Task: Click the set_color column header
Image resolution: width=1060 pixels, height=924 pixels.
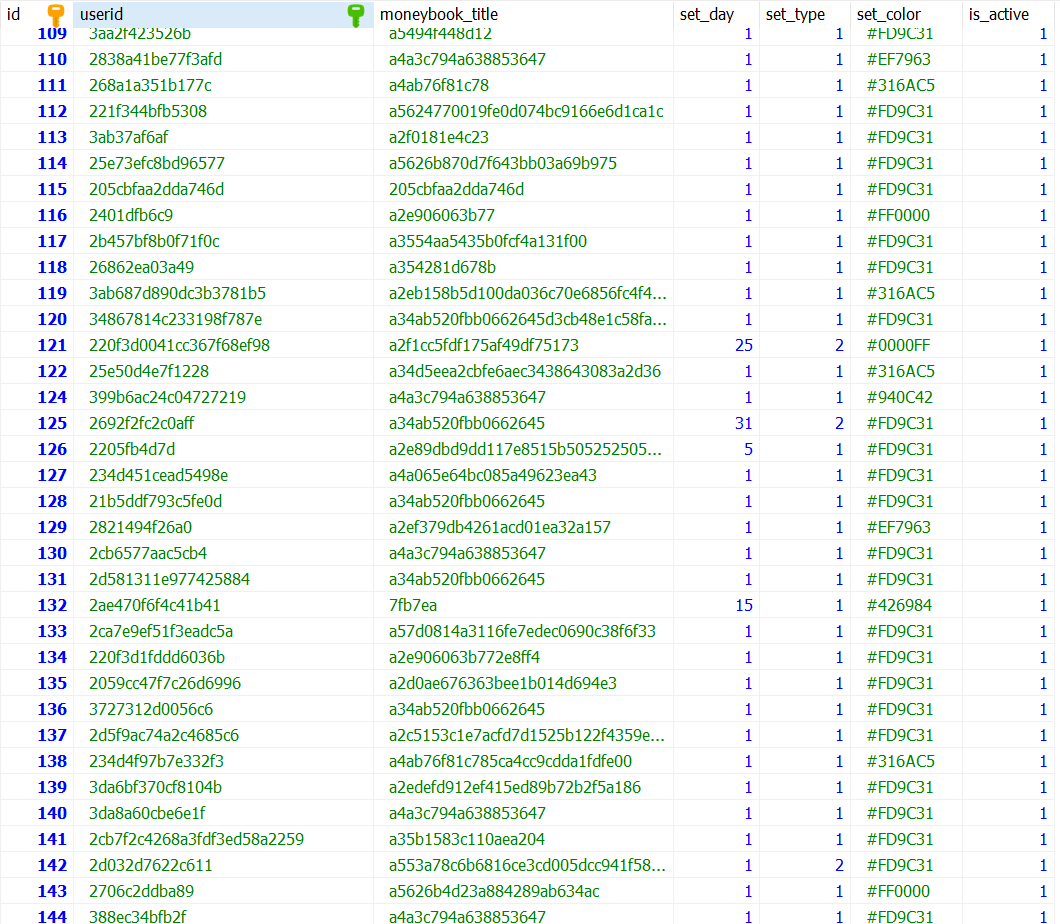Action: [889, 15]
